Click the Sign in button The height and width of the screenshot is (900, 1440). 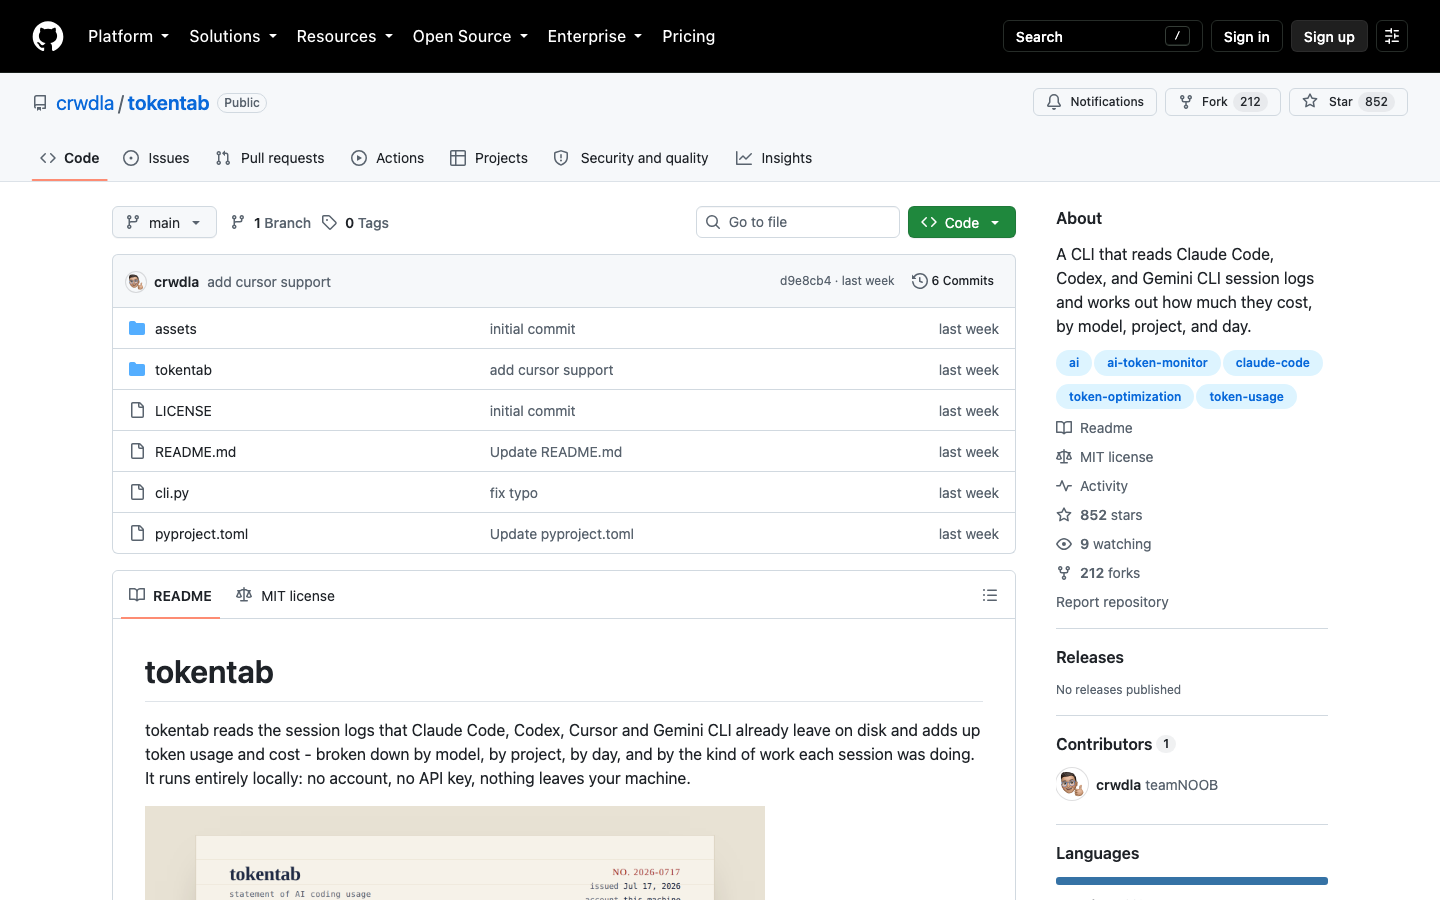tap(1247, 36)
